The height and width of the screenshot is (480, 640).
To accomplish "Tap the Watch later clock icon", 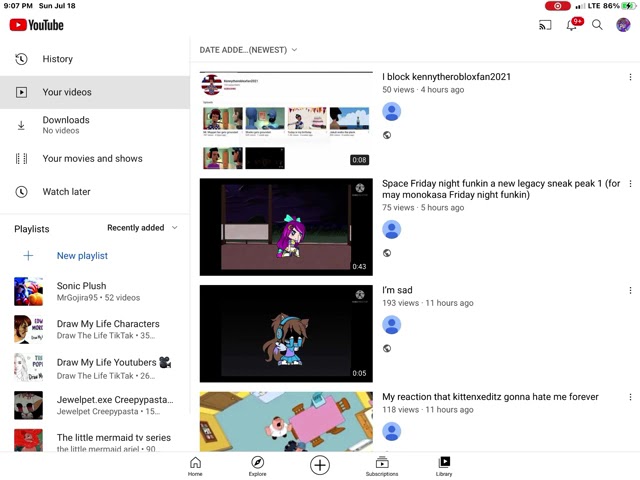I will (21, 192).
